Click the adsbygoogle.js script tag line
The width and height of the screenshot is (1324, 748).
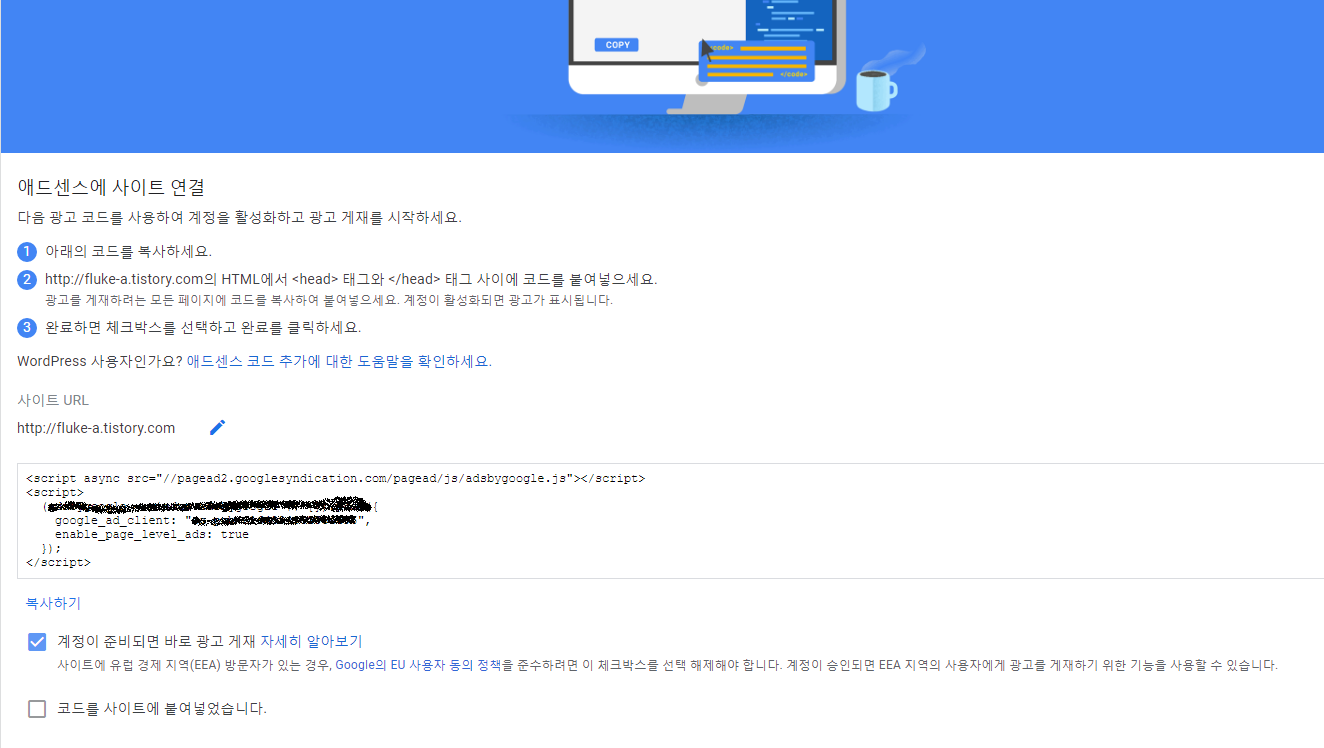pos(335,479)
